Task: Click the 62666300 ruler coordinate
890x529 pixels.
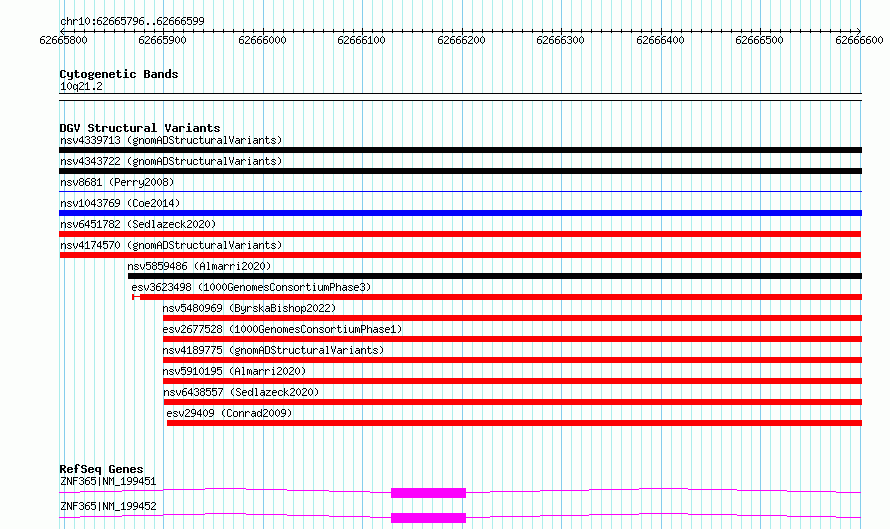Action: pyautogui.click(x=560, y=40)
